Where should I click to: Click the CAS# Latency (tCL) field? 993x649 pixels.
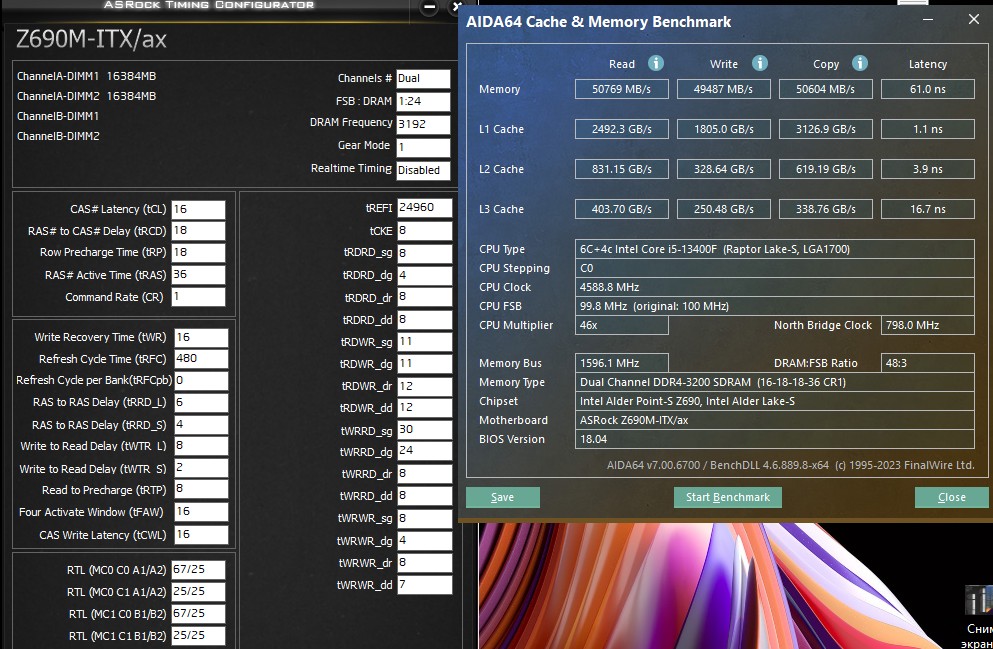(198, 210)
